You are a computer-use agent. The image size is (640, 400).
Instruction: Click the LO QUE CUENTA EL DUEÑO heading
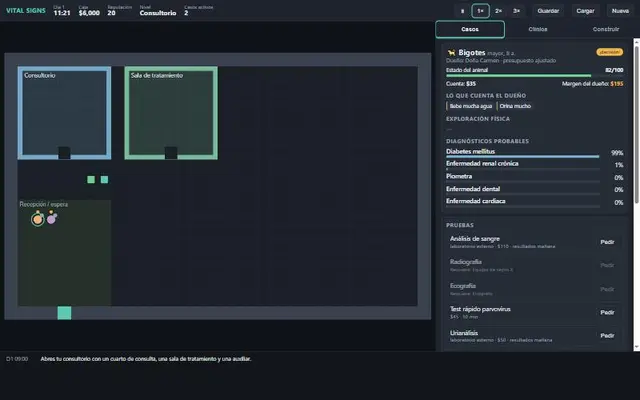(486, 96)
